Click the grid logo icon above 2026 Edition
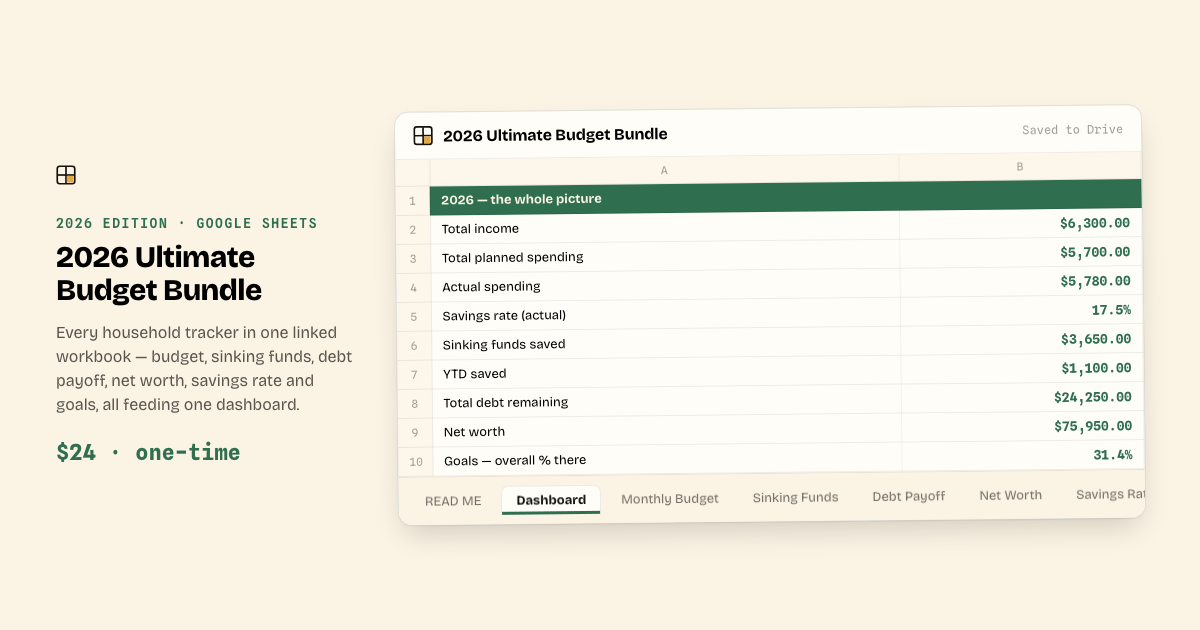Viewport: 1200px width, 630px height. (x=66, y=175)
